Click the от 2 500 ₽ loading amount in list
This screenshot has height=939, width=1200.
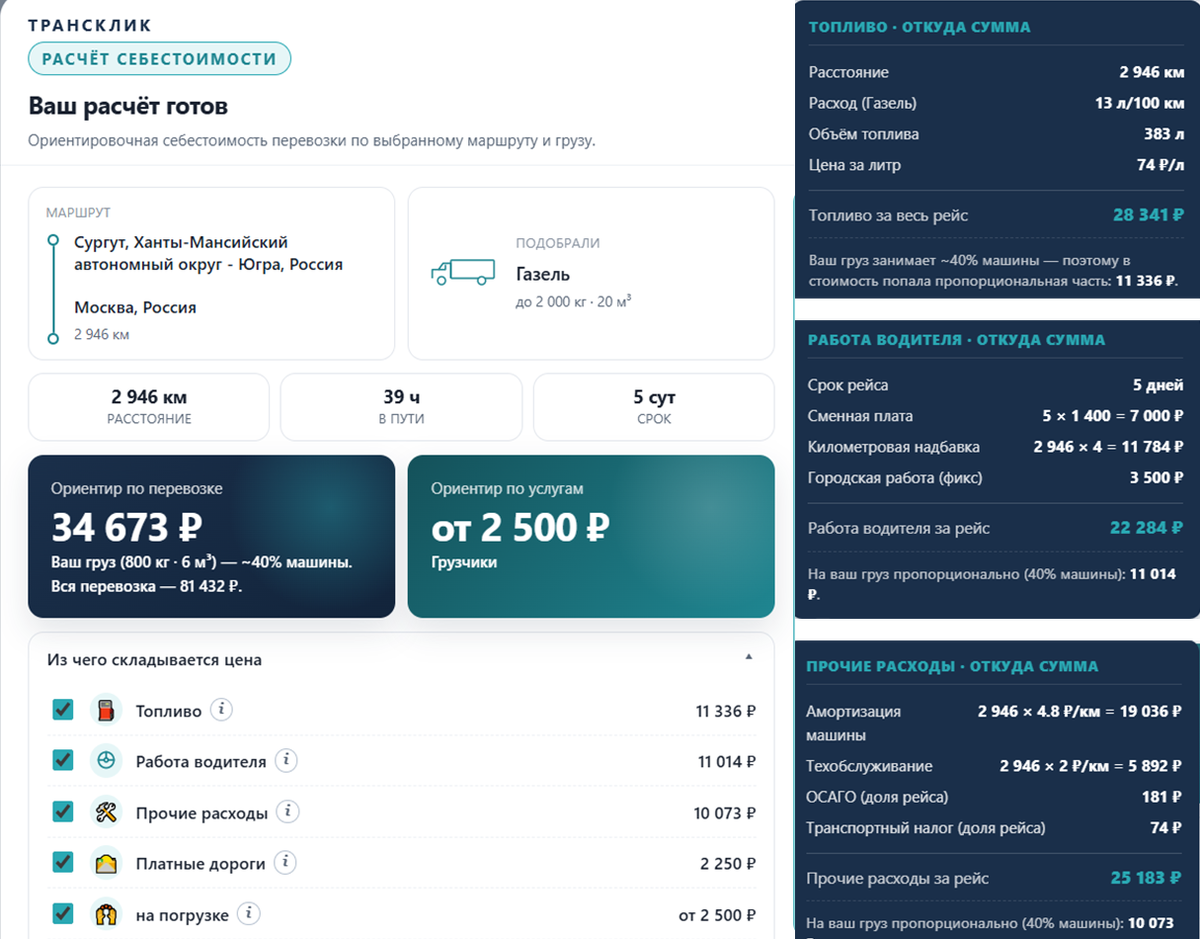pos(717,915)
